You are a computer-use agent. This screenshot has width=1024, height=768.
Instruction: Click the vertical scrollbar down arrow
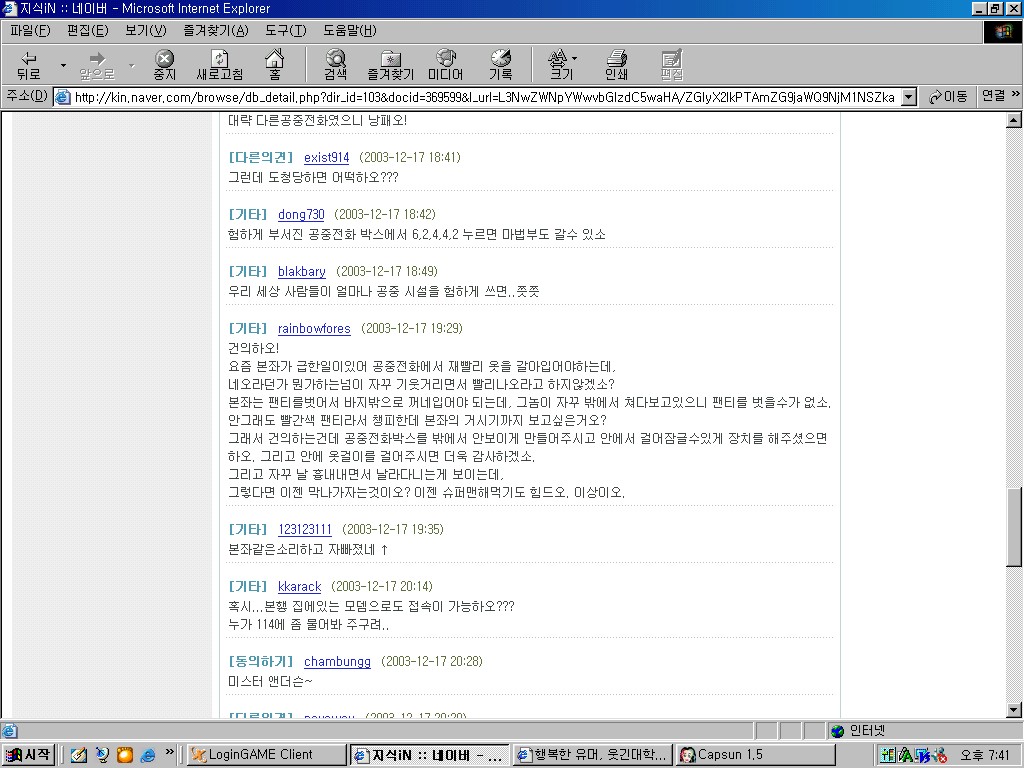(x=1014, y=710)
